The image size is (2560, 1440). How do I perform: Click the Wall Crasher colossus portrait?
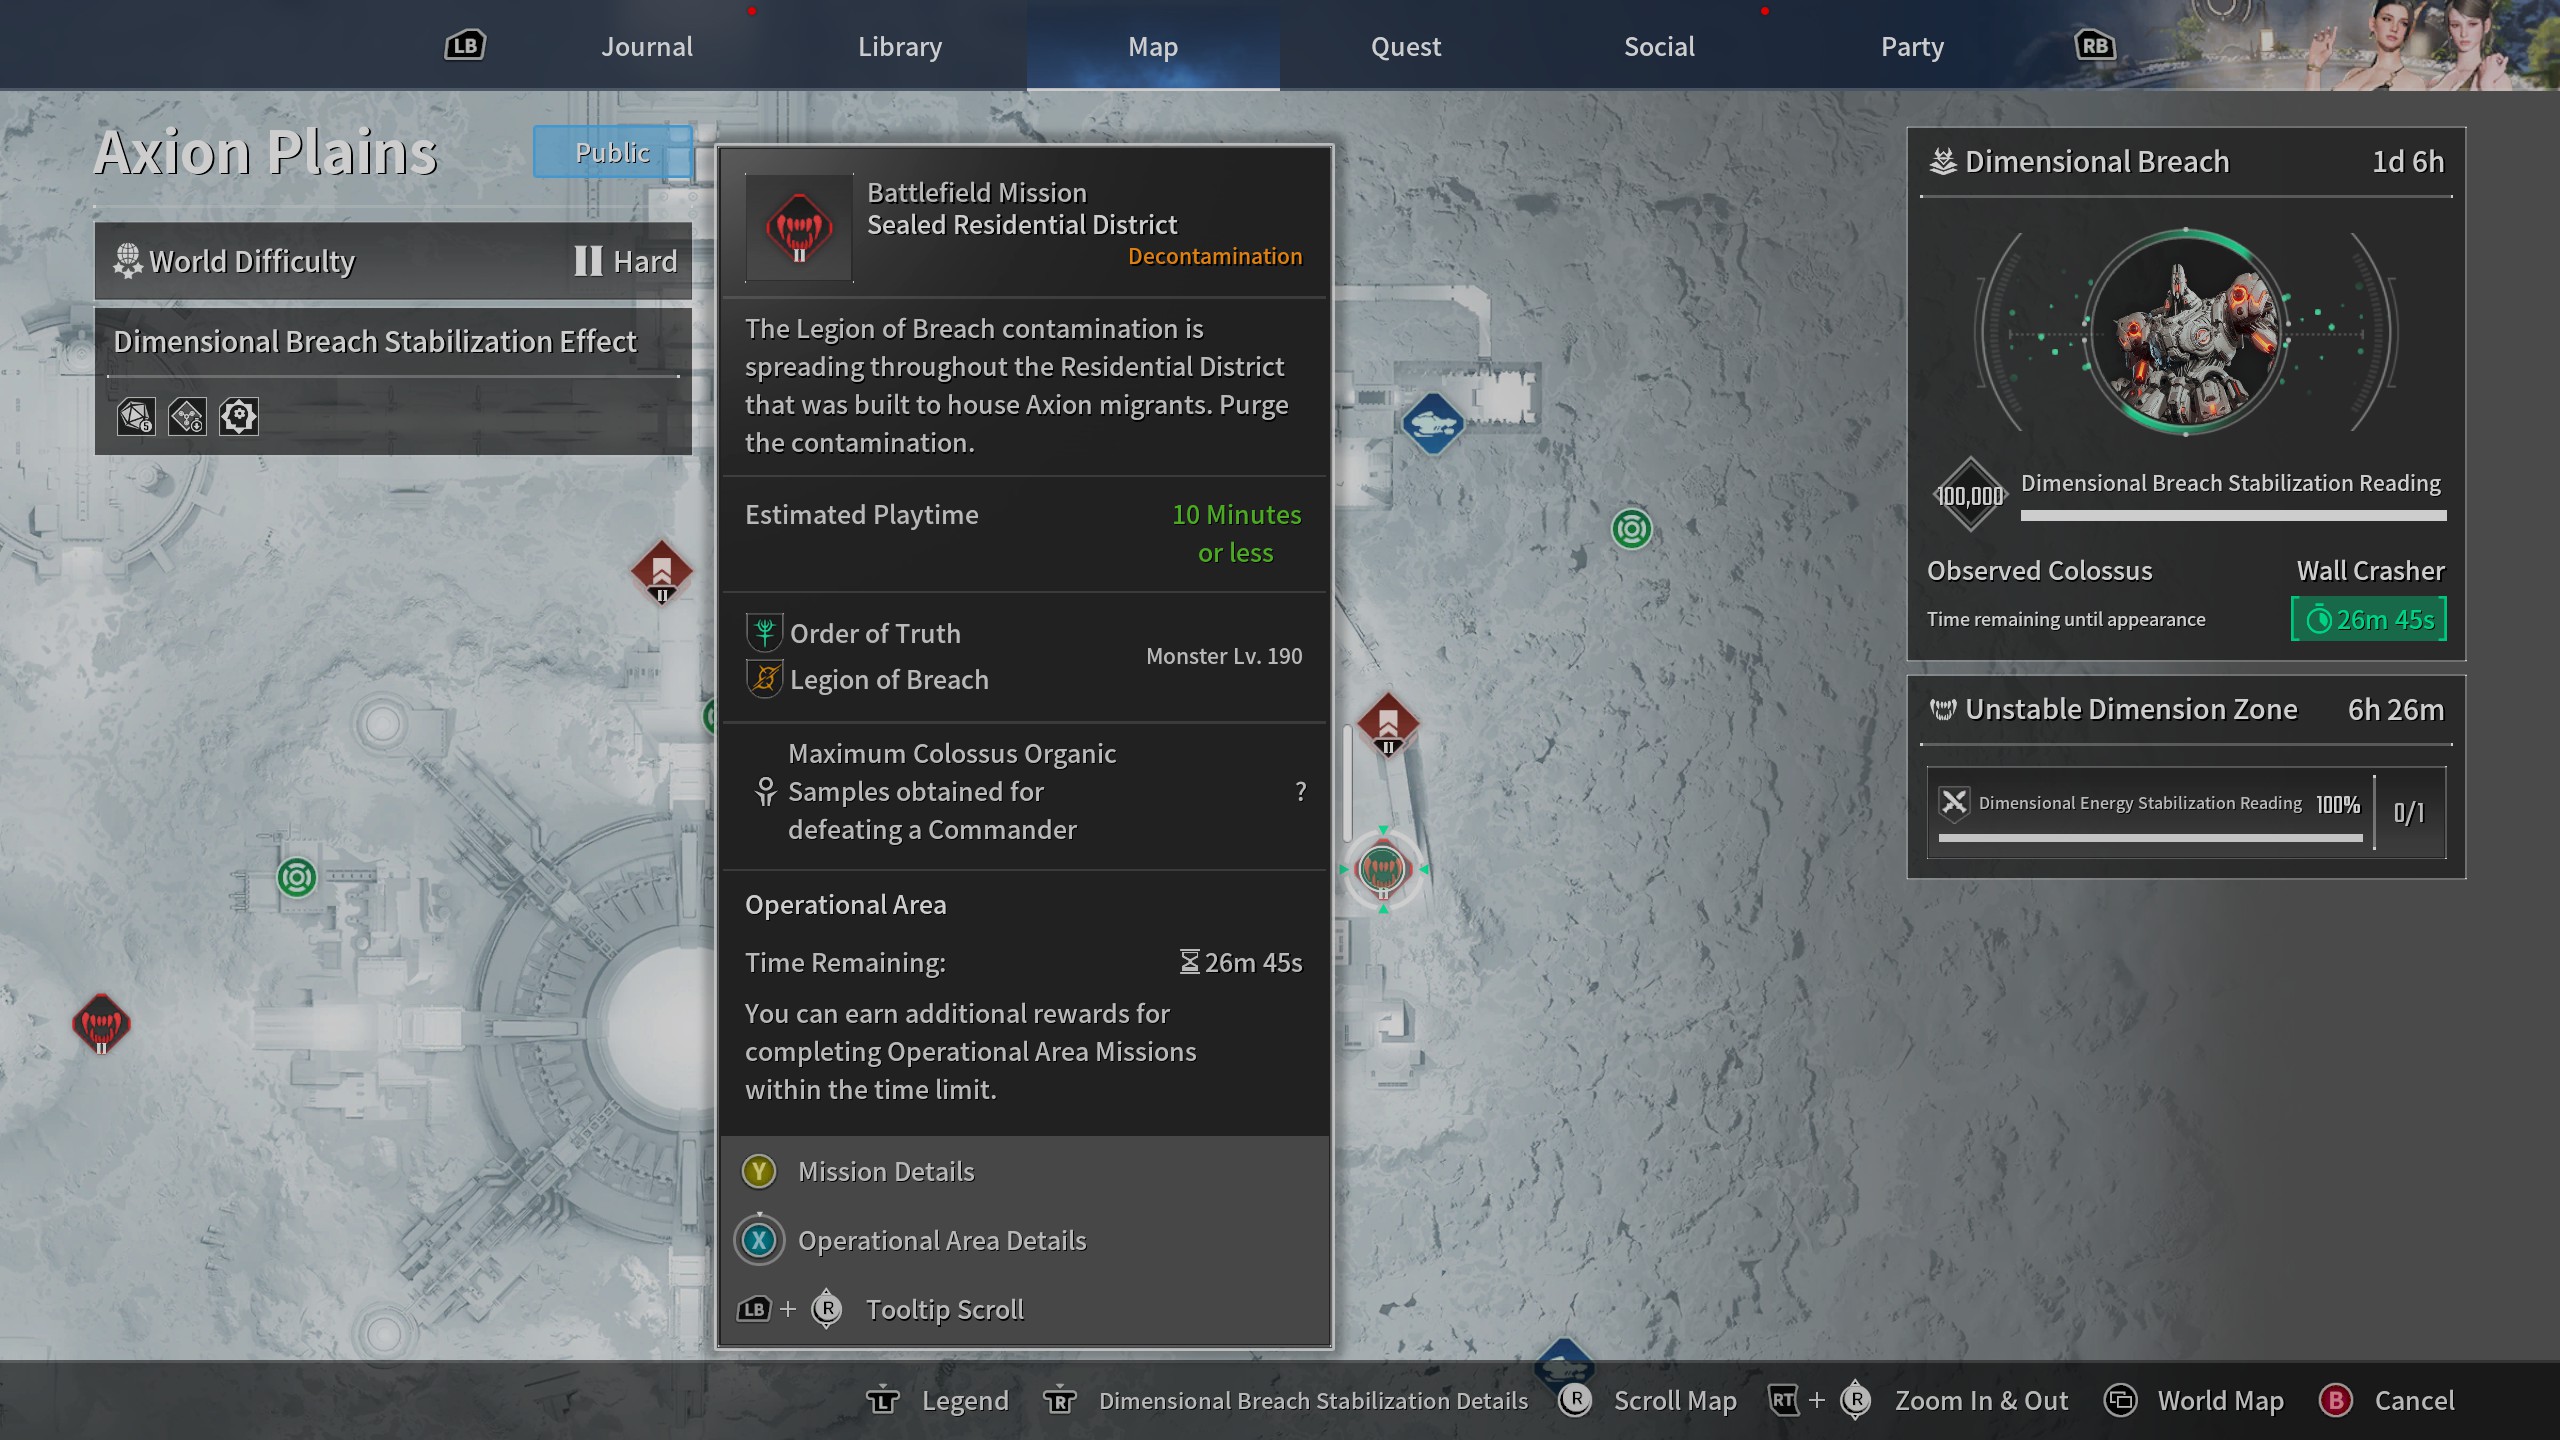click(2186, 333)
